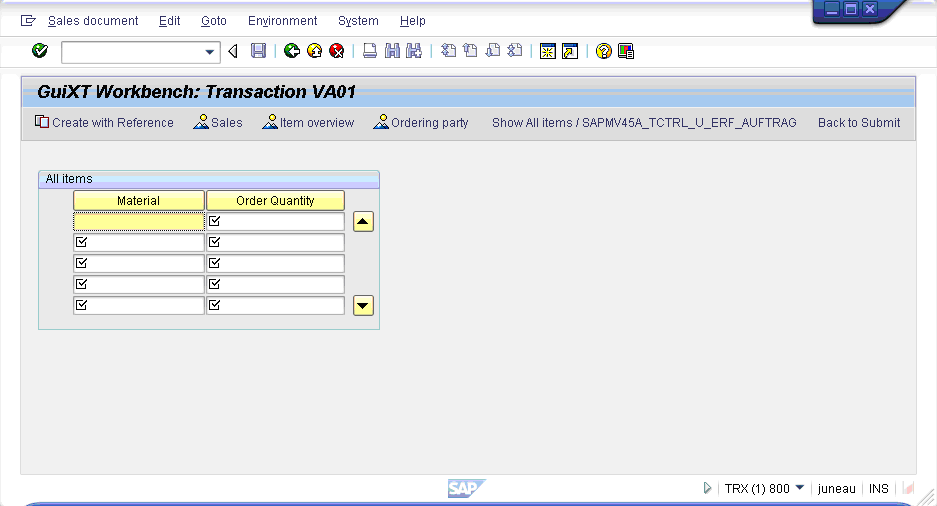Open Customize Local Layout icon
Screen dimensions: 937x506
point(626,51)
